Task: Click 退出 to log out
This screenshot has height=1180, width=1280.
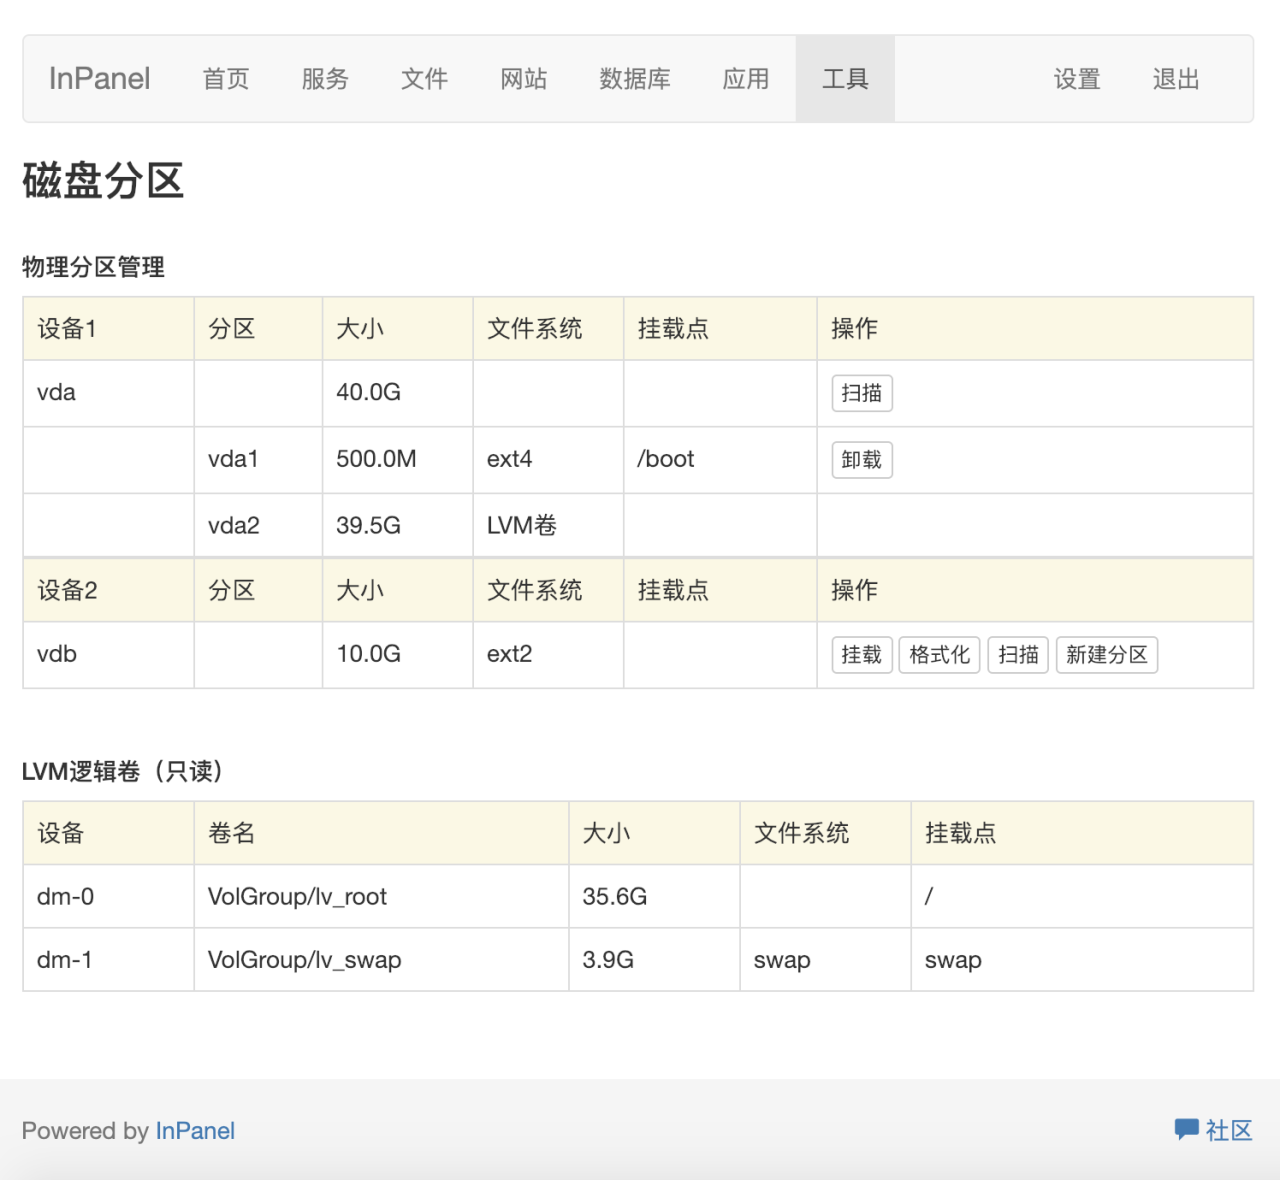Action: click(1175, 79)
